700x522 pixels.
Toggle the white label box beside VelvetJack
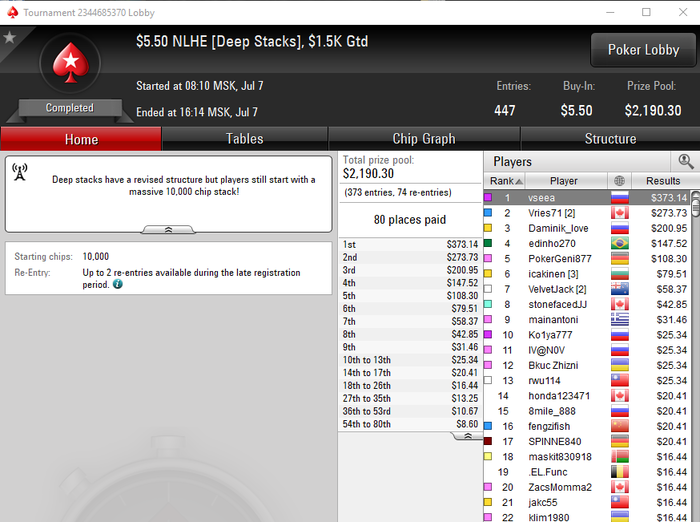coord(488,289)
